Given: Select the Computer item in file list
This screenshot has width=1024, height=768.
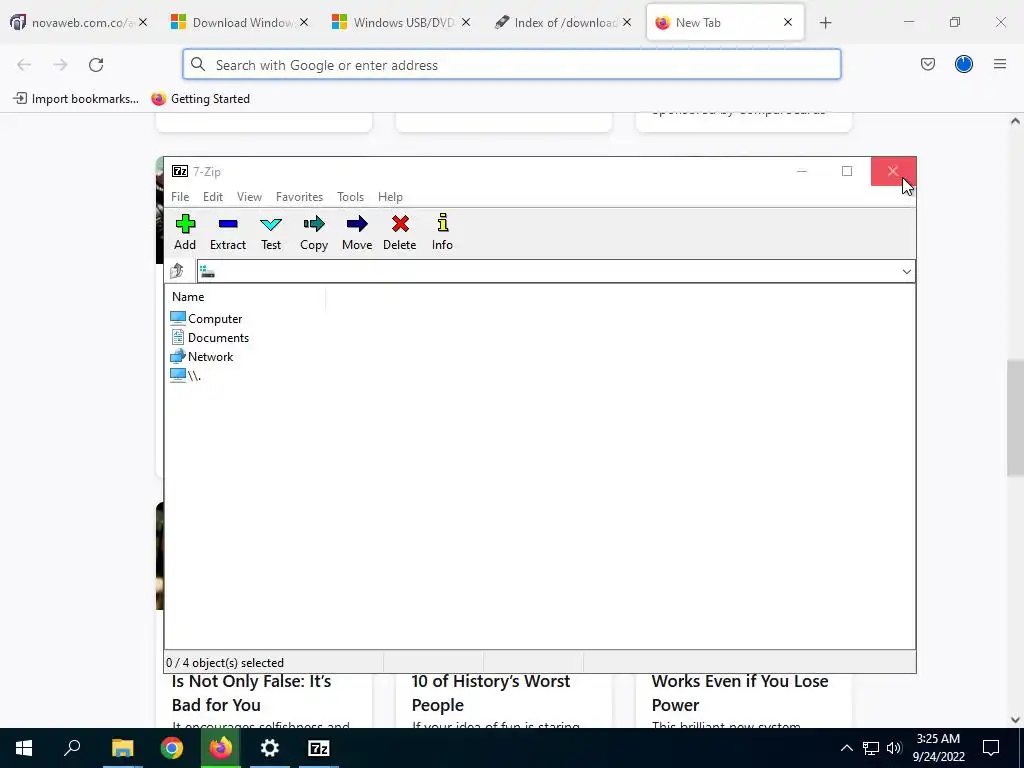Looking at the screenshot, I should [x=206, y=319].
